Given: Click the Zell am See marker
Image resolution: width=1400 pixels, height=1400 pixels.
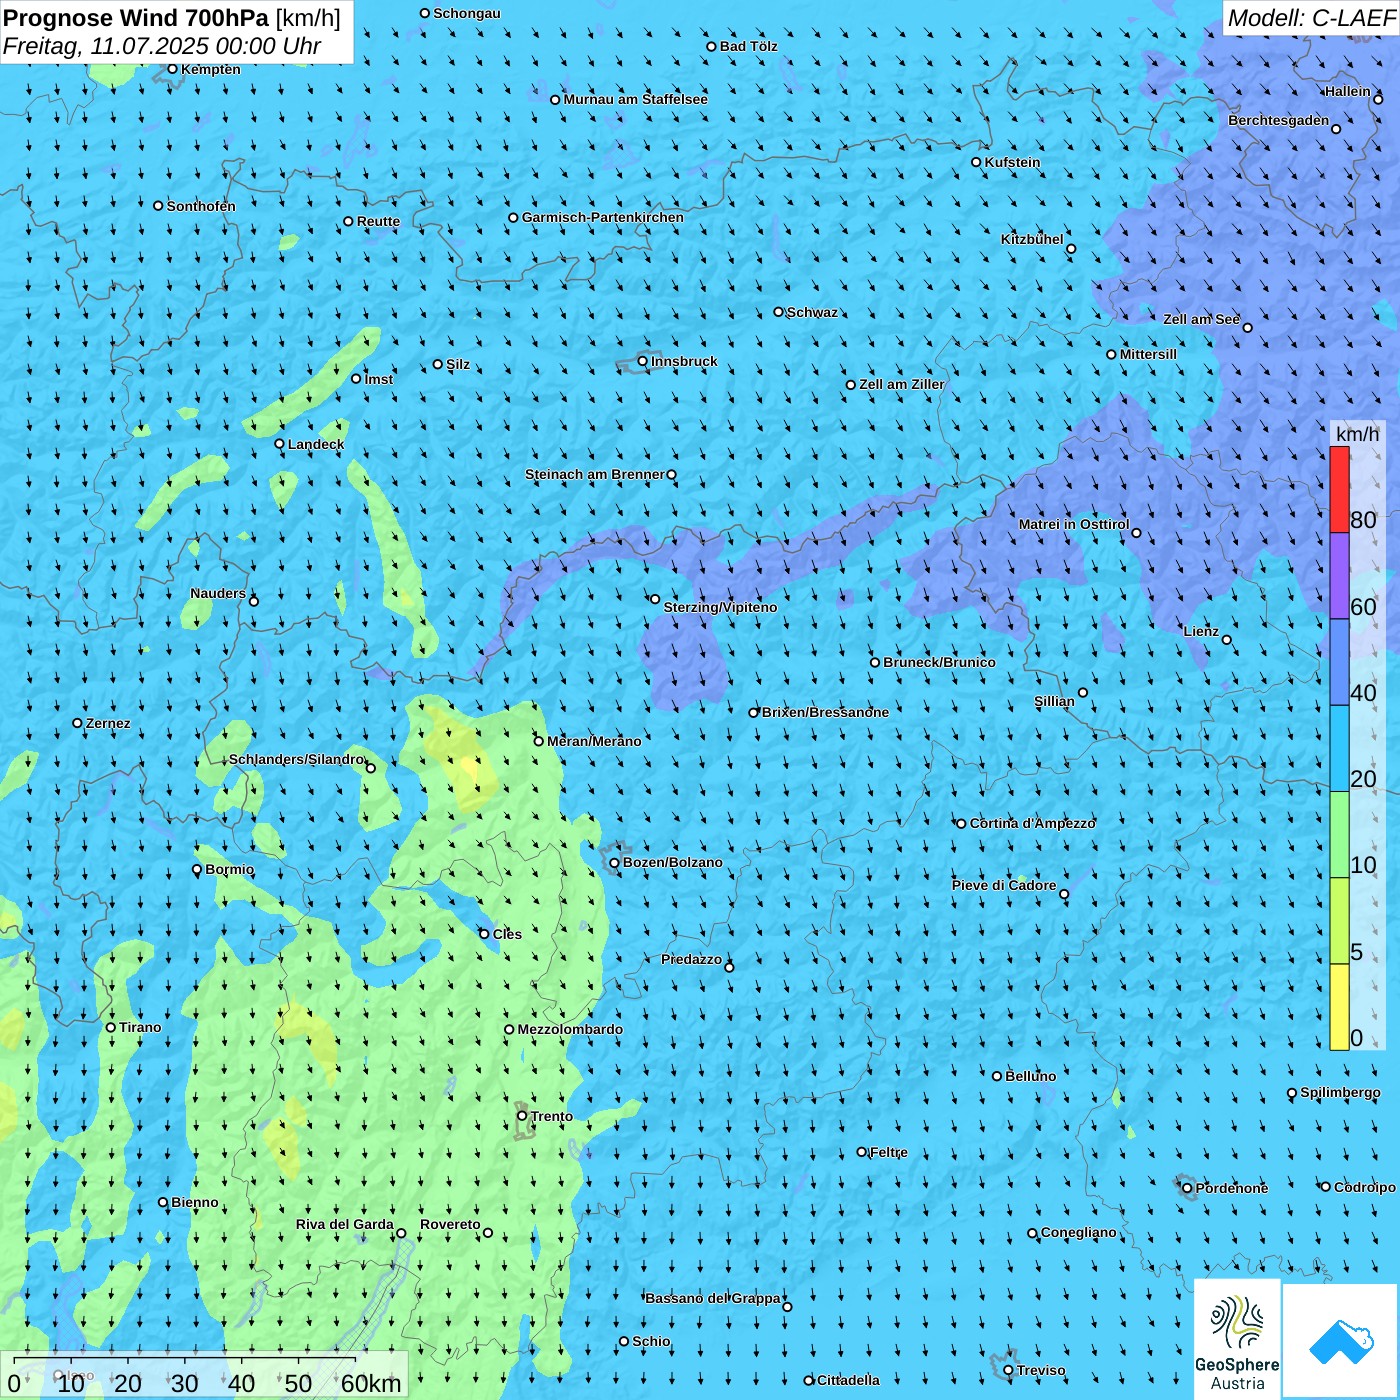Looking at the screenshot, I should coord(1247,327).
